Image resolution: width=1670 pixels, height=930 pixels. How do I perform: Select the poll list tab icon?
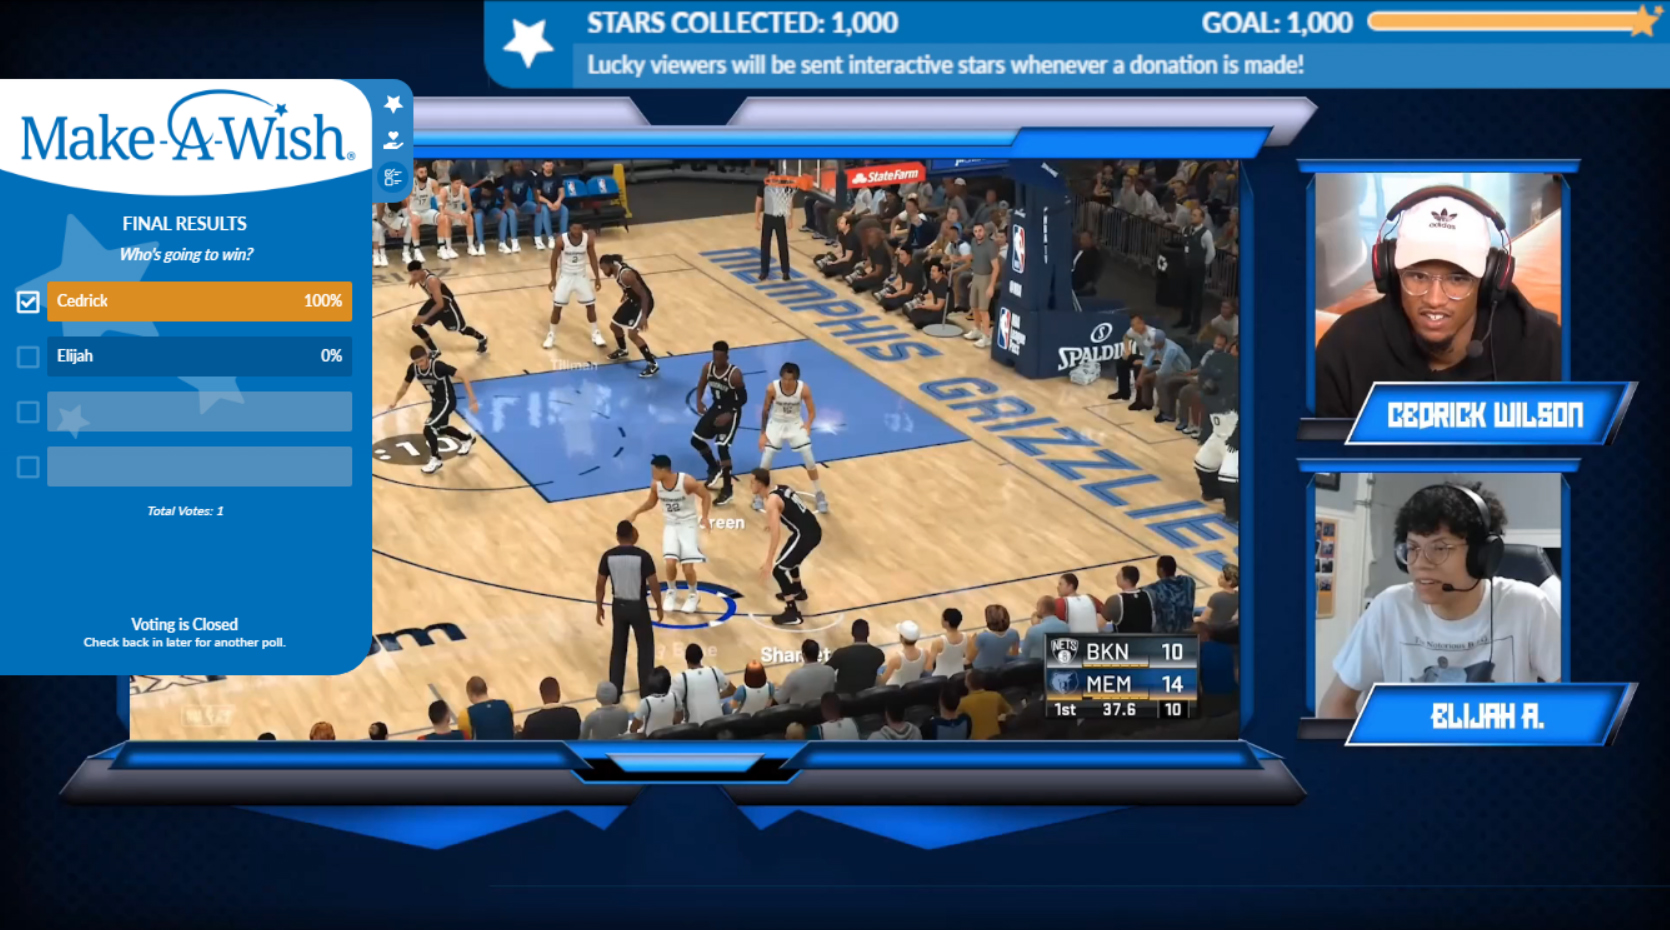(393, 178)
